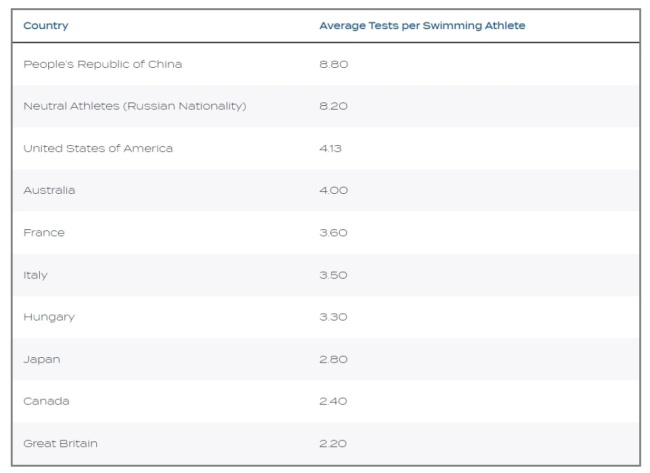Click the value 2.40

tap(333, 401)
